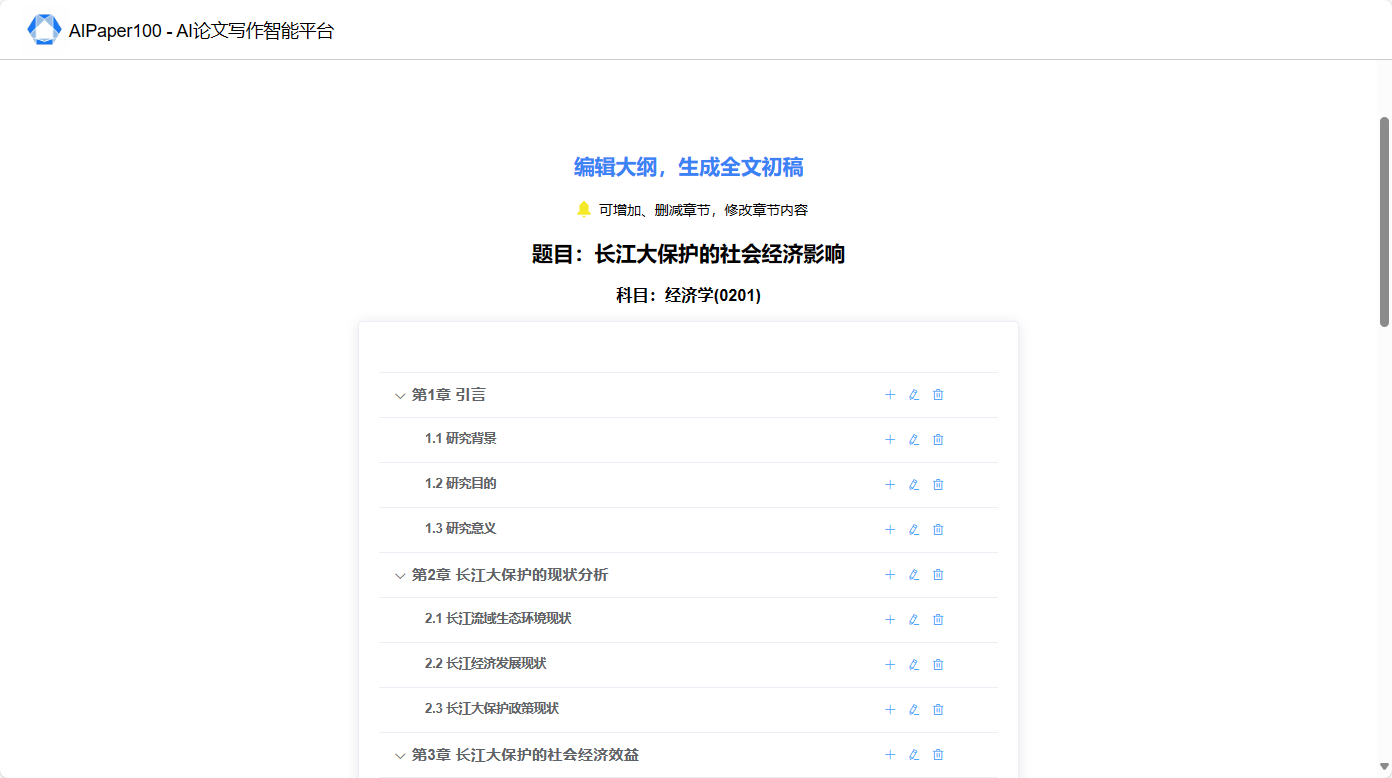Delete the 第2章 长江大保护的现状分析 chapter
The width and height of the screenshot is (1392, 778).
coord(938,575)
